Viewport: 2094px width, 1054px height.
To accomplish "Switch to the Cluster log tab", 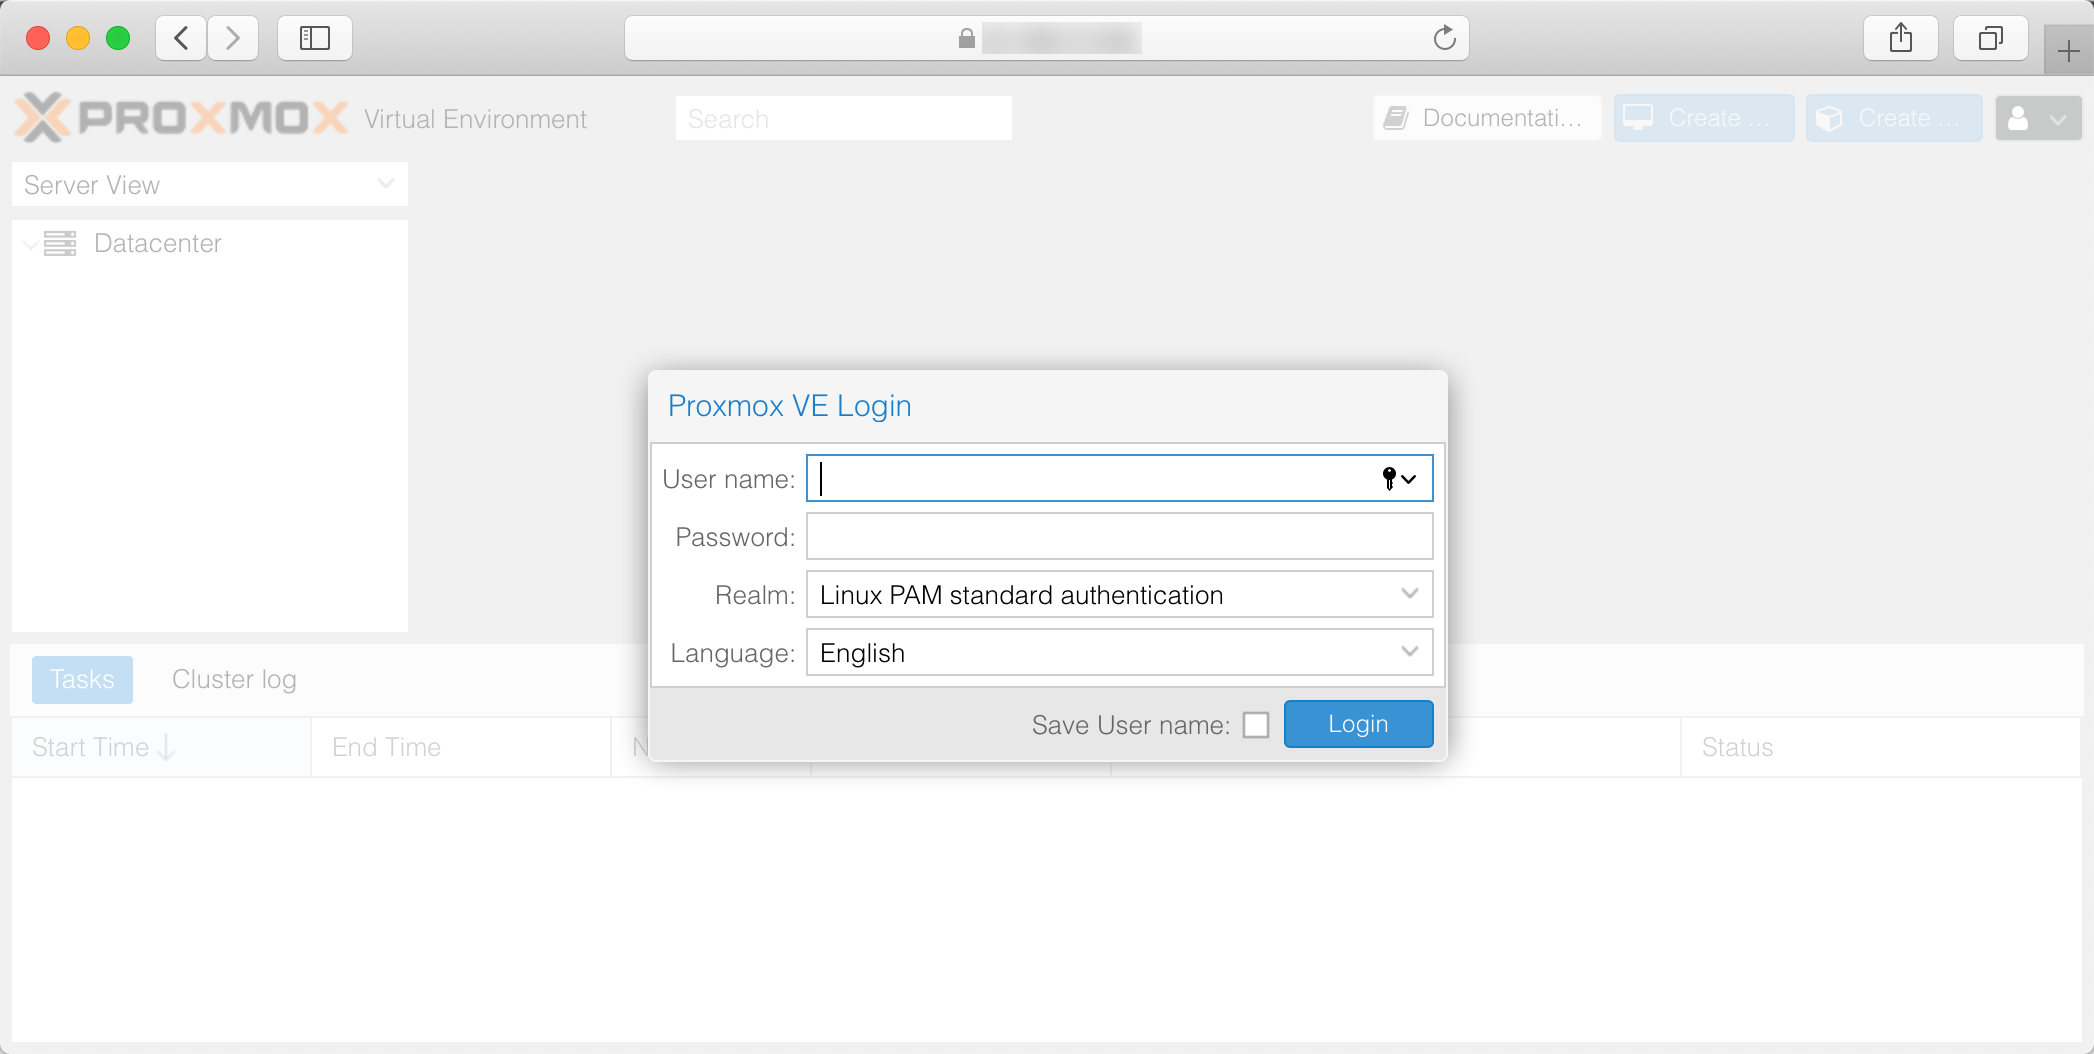I will coord(234,680).
